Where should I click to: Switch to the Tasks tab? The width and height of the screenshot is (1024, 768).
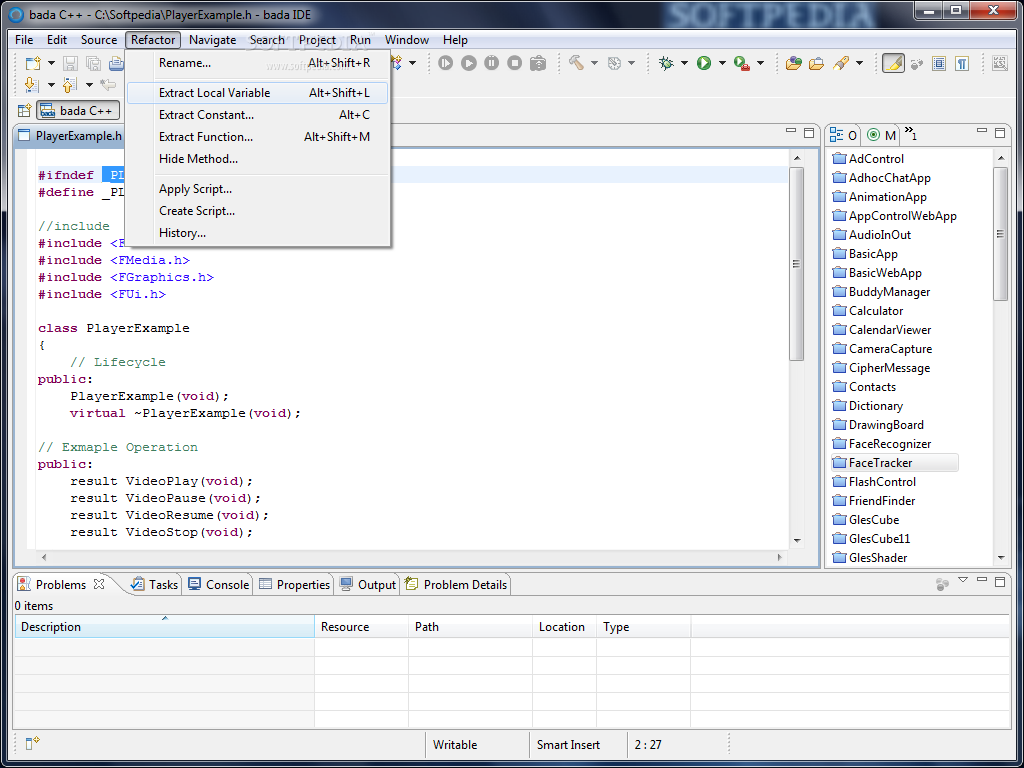[x=155, y=584]
